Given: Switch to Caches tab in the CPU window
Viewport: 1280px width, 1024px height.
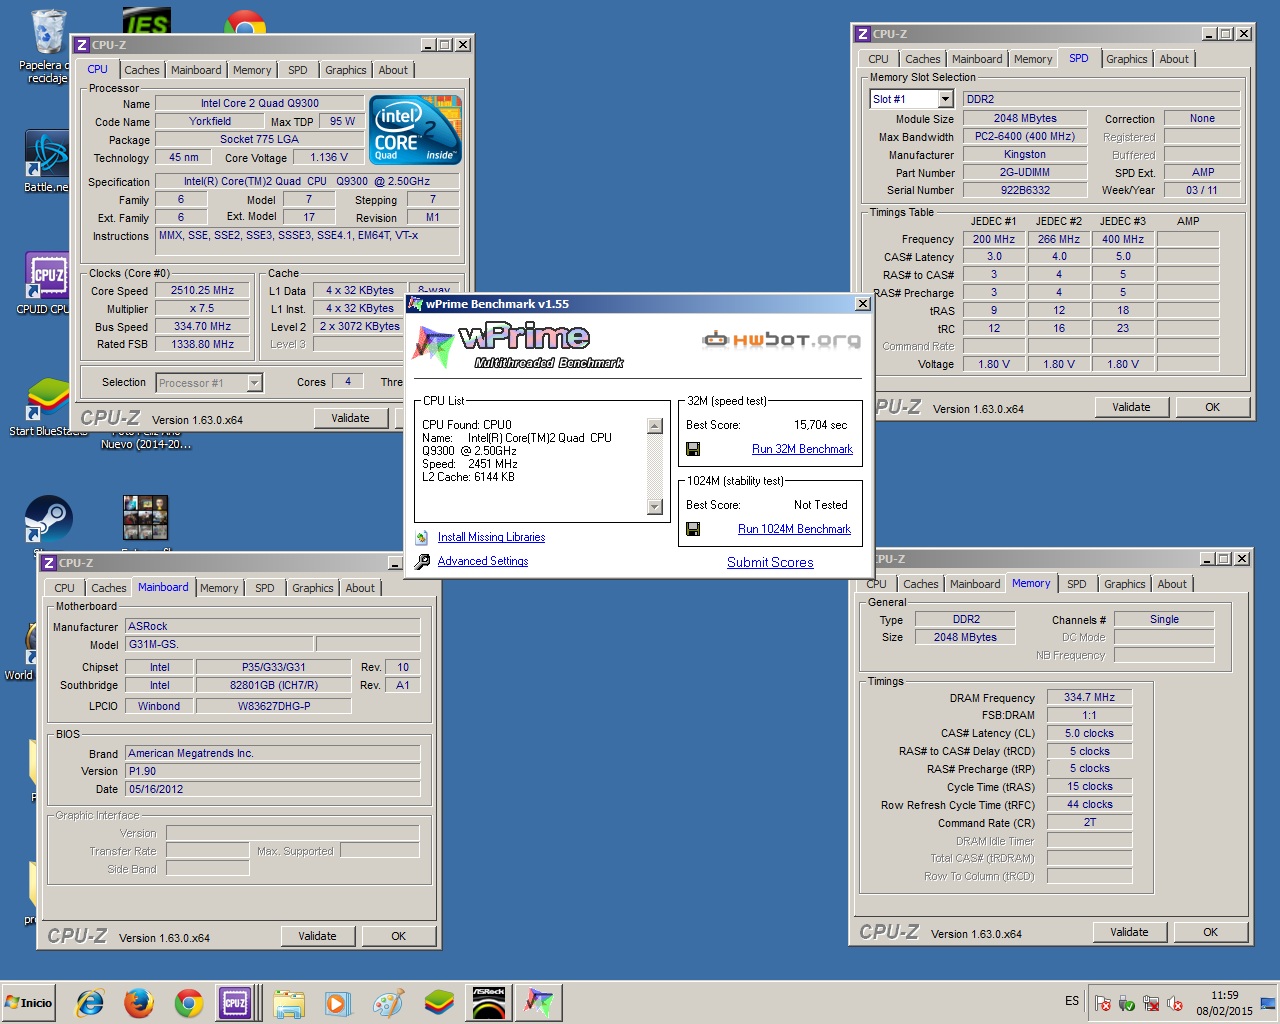Looking at the screenshot, I should [x=141, y=70].
